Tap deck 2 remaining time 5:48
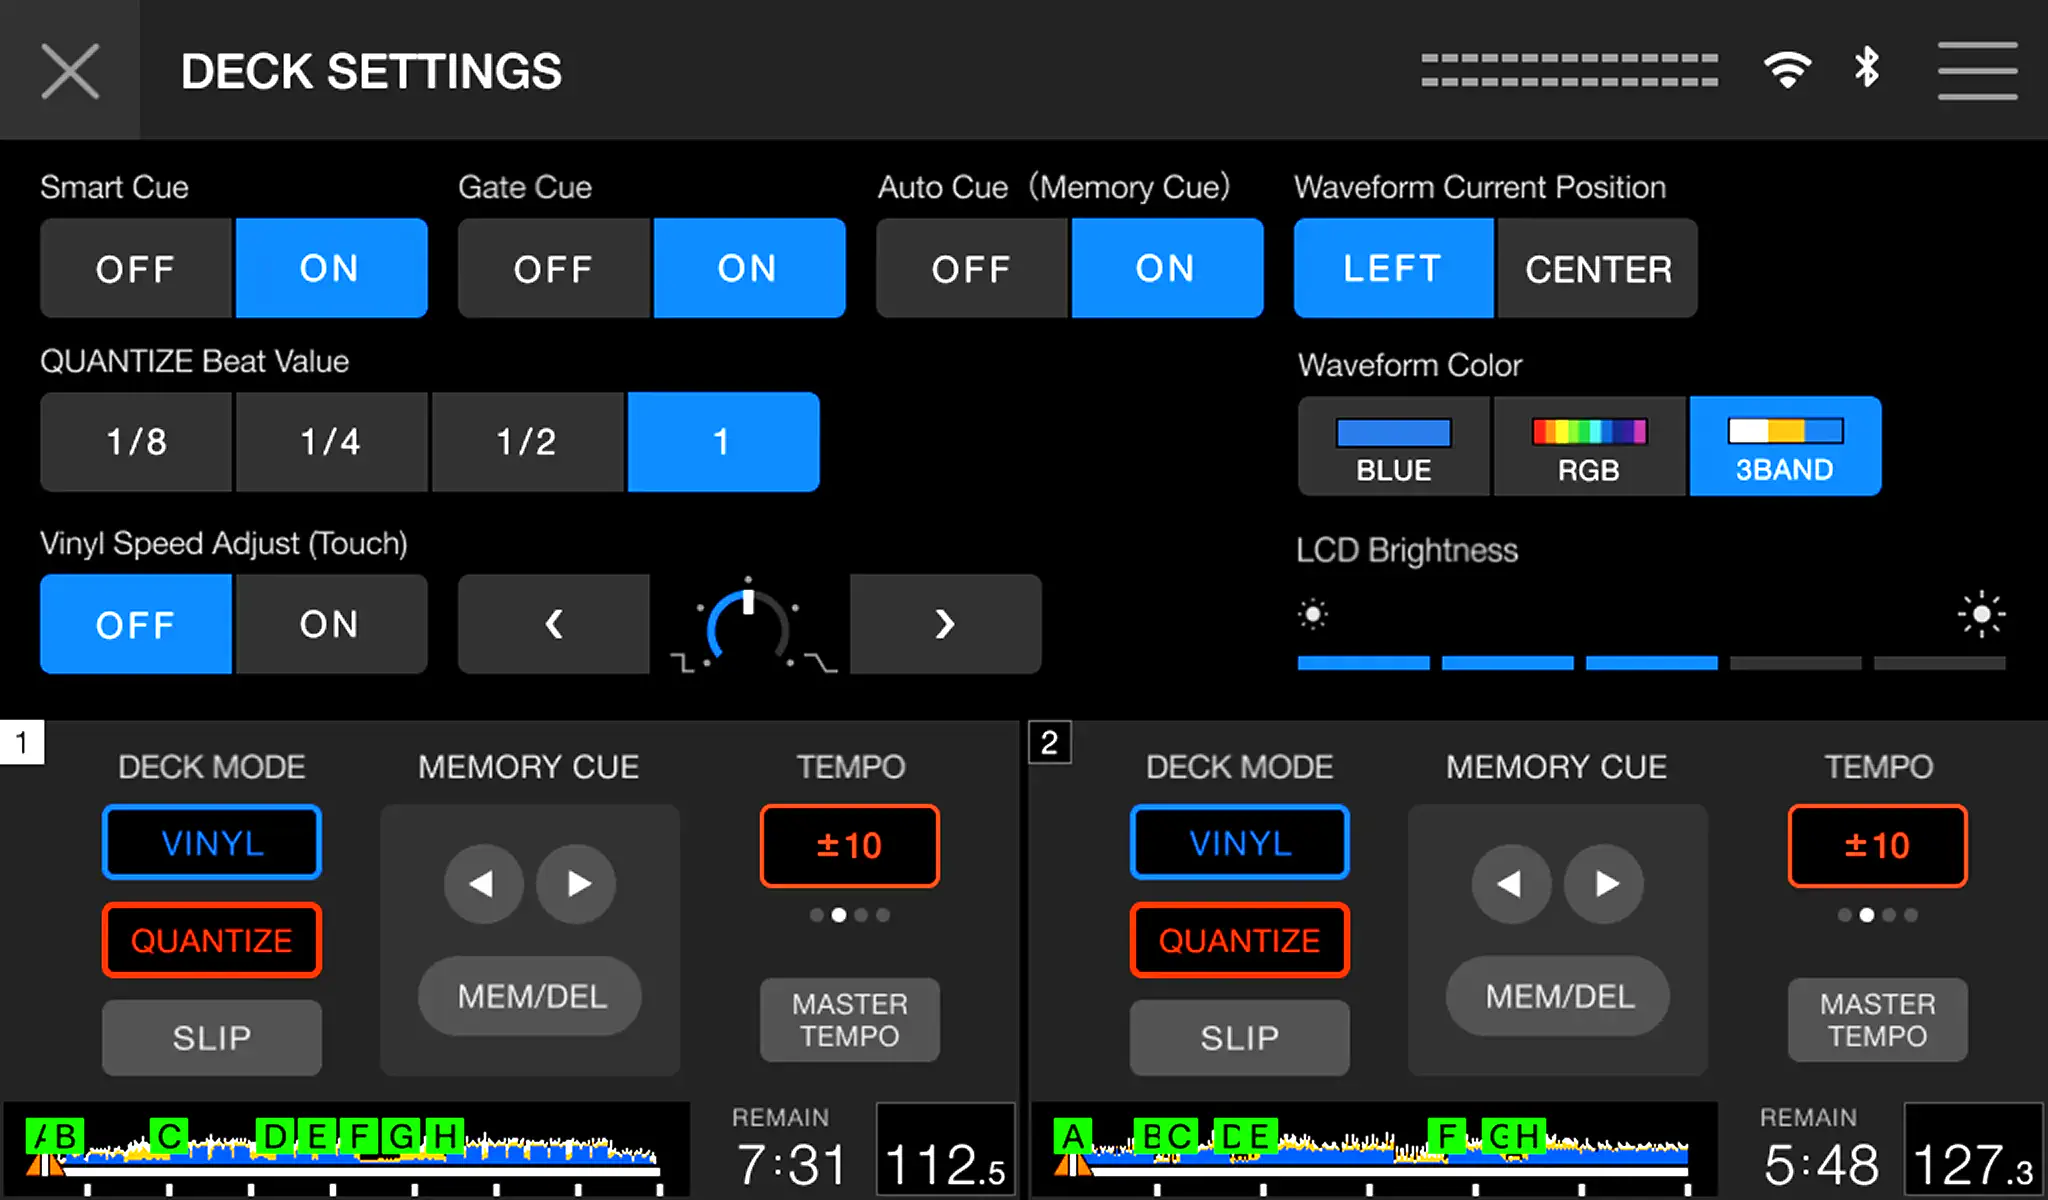Viewport: 2048px width, 1200px height. (x=1820, y=1165)
